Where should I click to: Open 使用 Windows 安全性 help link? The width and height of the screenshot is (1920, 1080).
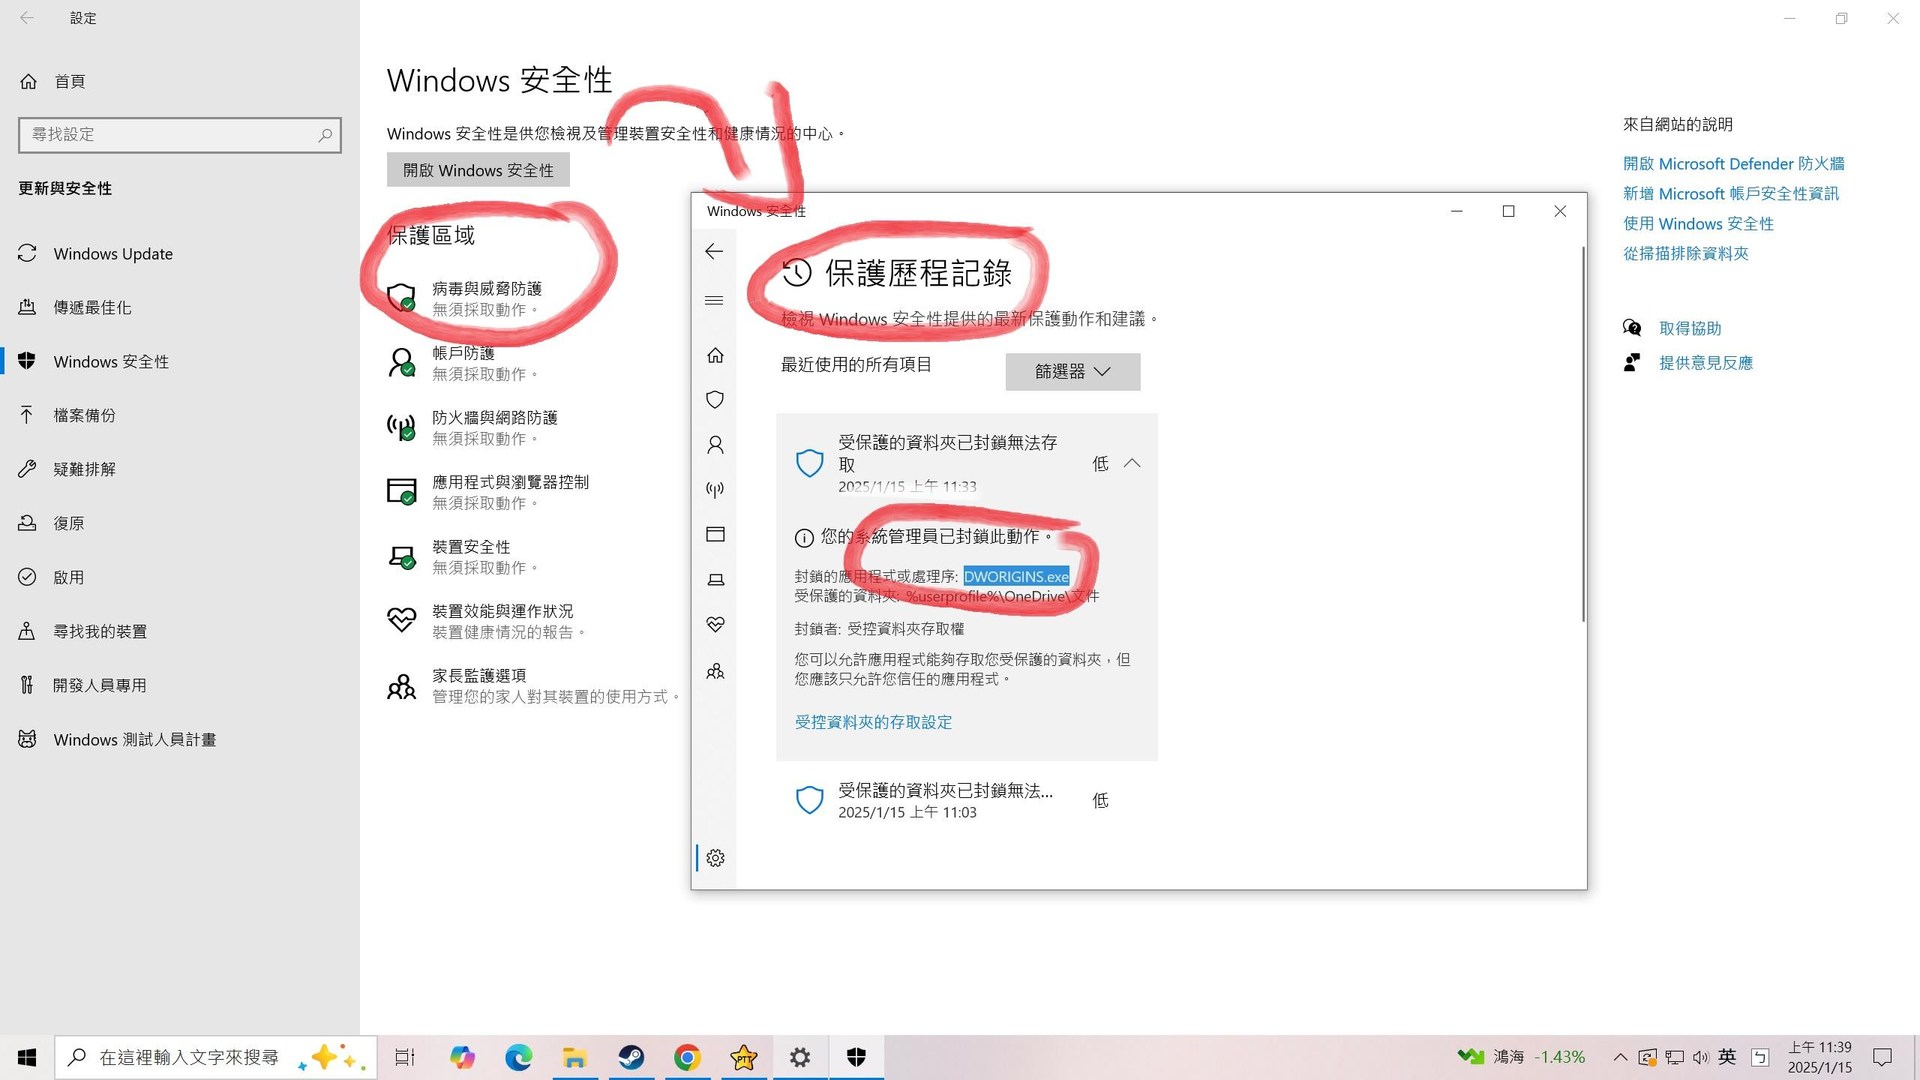[1698, 224]
